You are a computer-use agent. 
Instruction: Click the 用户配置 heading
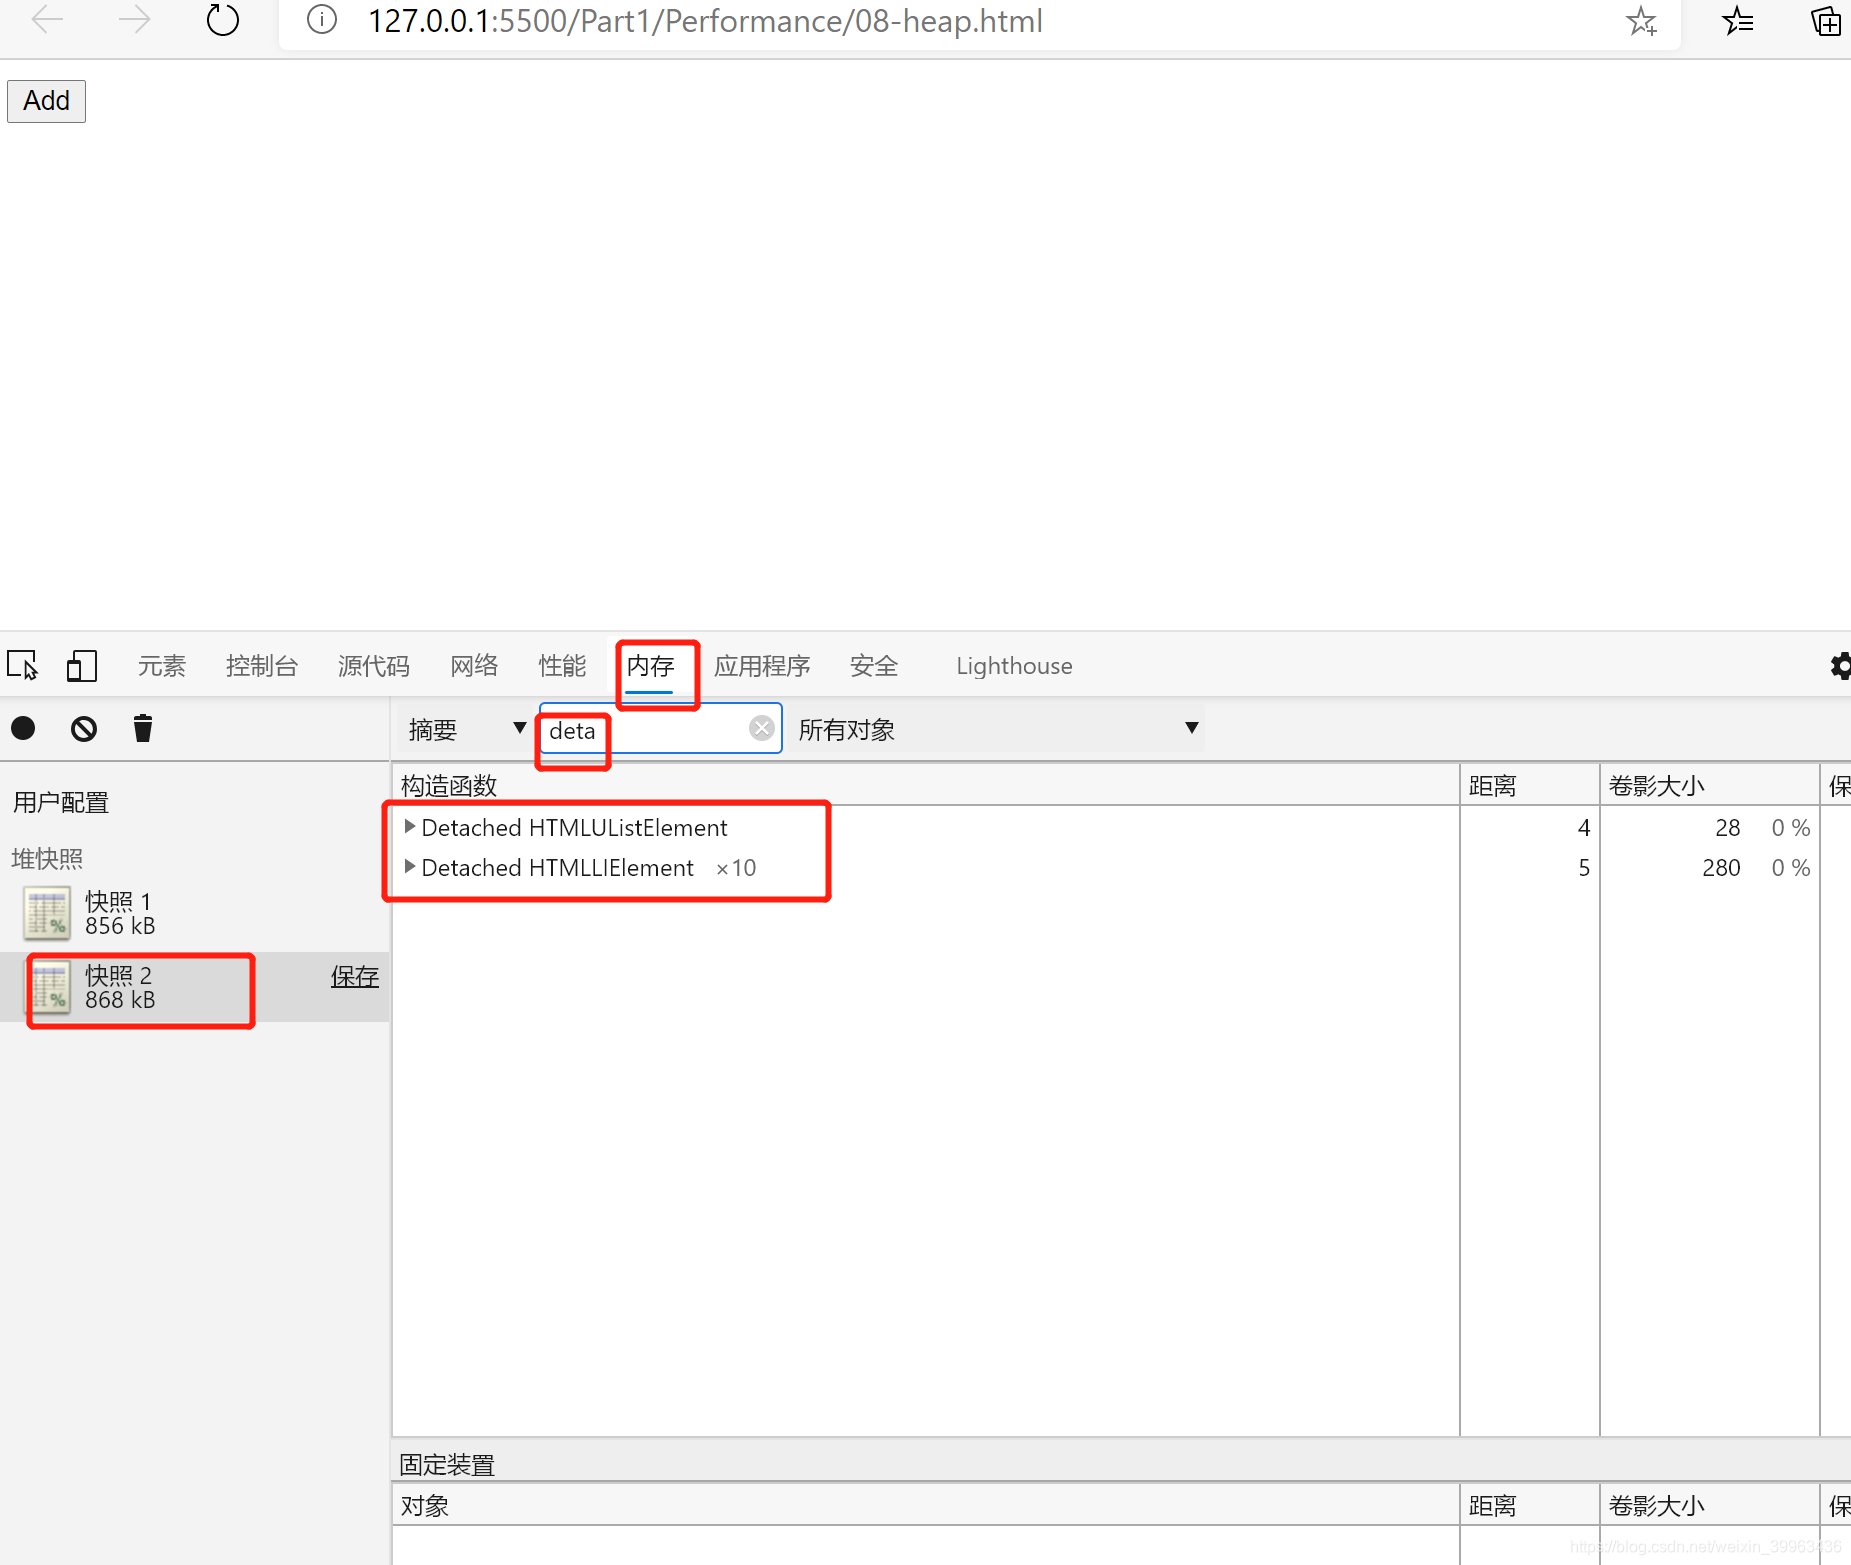(60, 802)
